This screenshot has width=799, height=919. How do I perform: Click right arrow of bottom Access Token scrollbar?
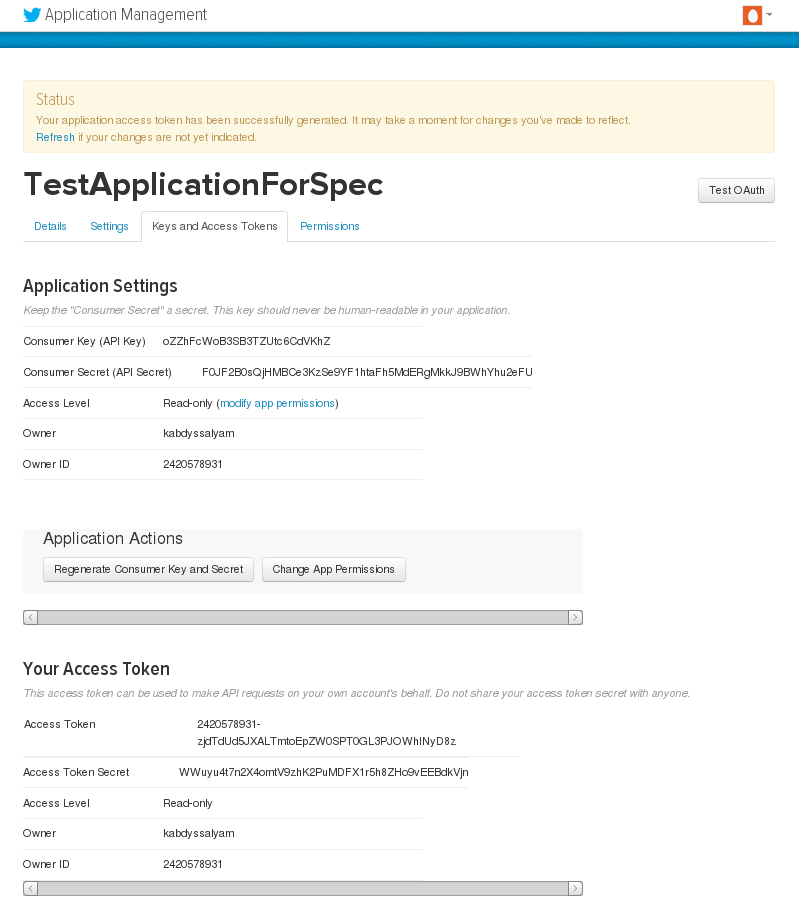pyautogui.click(x=575, y=888)
